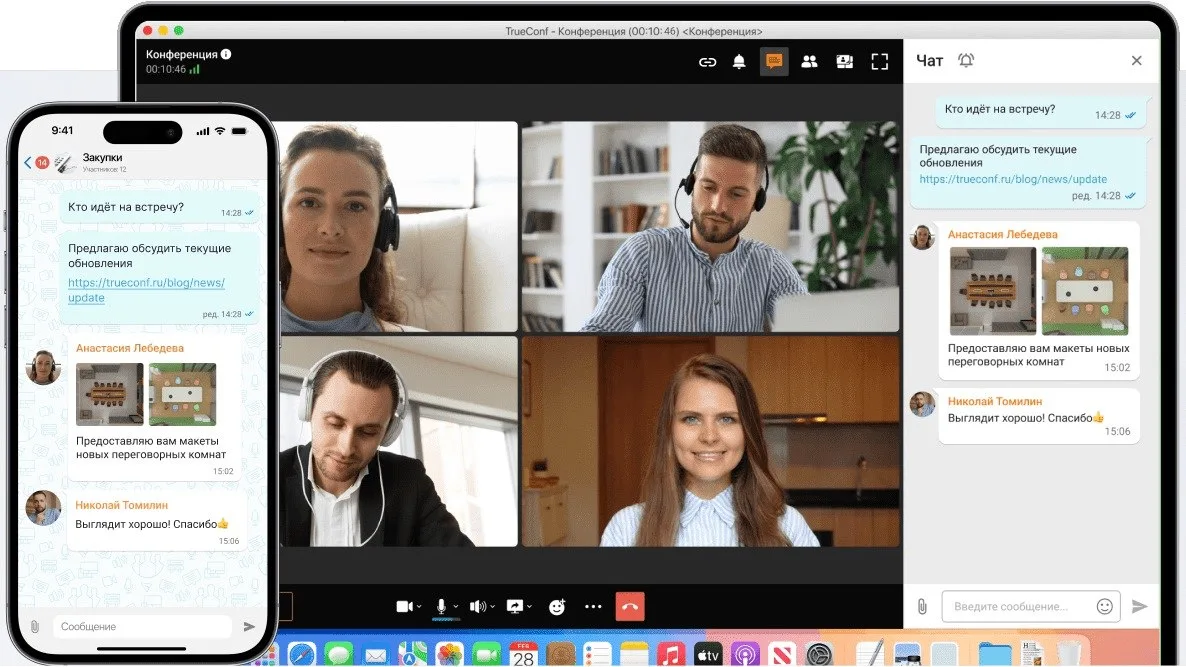Expand the screen sharing options arrow
Screen dimensions: 1186x667
coord(529,607)
